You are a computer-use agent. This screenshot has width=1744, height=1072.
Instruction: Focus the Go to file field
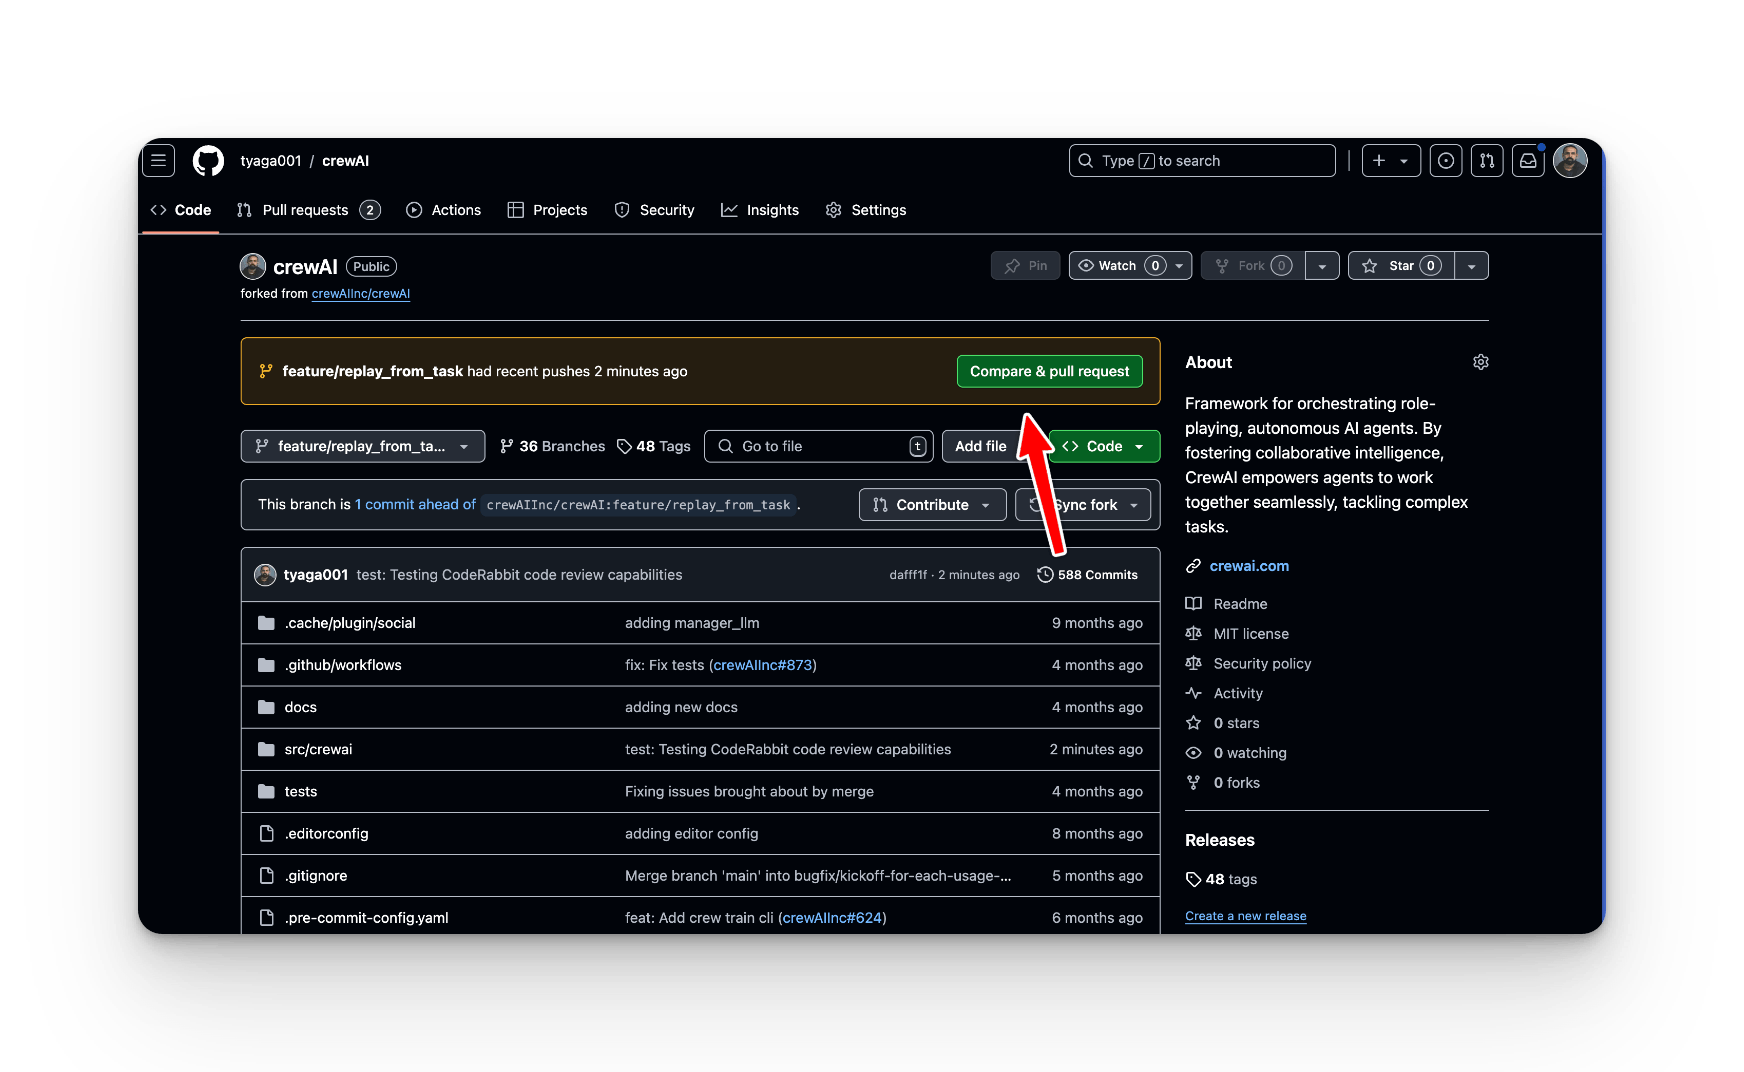[x=818, y=446]
